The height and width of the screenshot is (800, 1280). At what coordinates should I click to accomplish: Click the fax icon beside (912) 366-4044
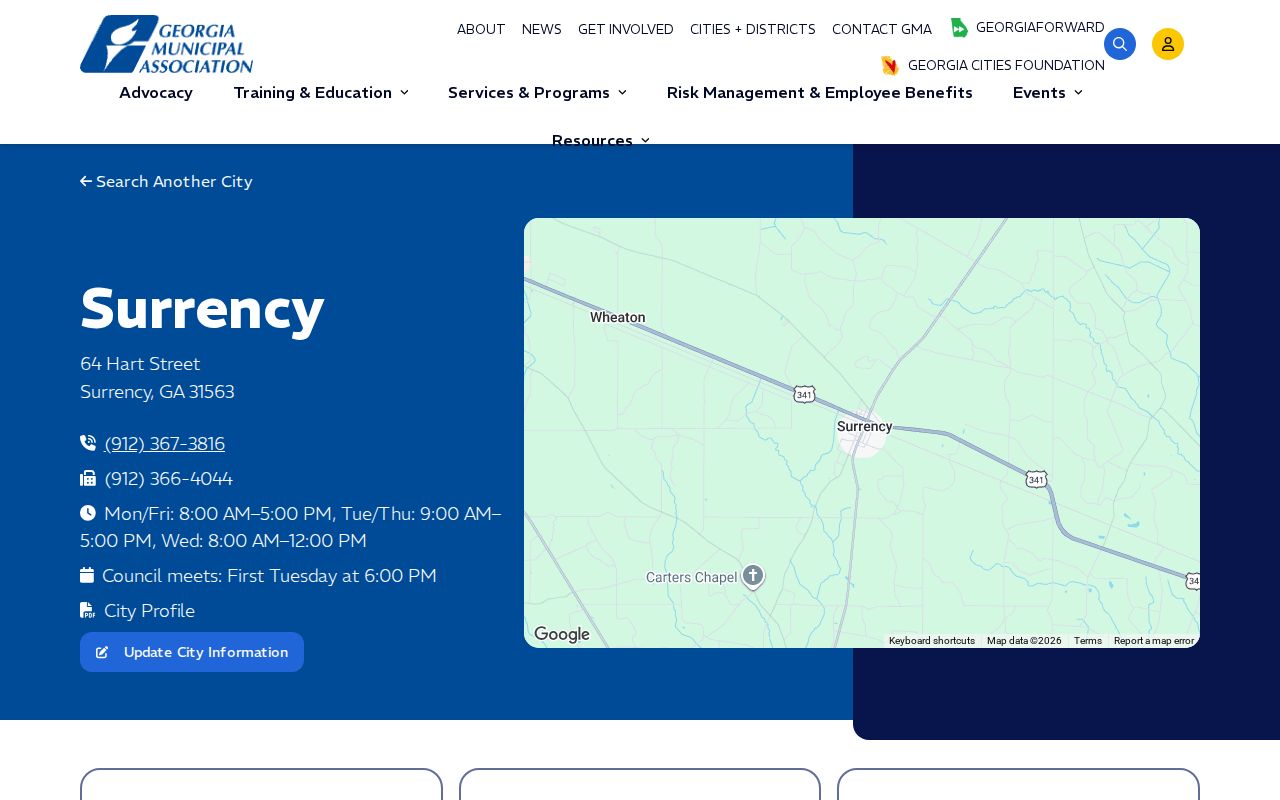88,478
